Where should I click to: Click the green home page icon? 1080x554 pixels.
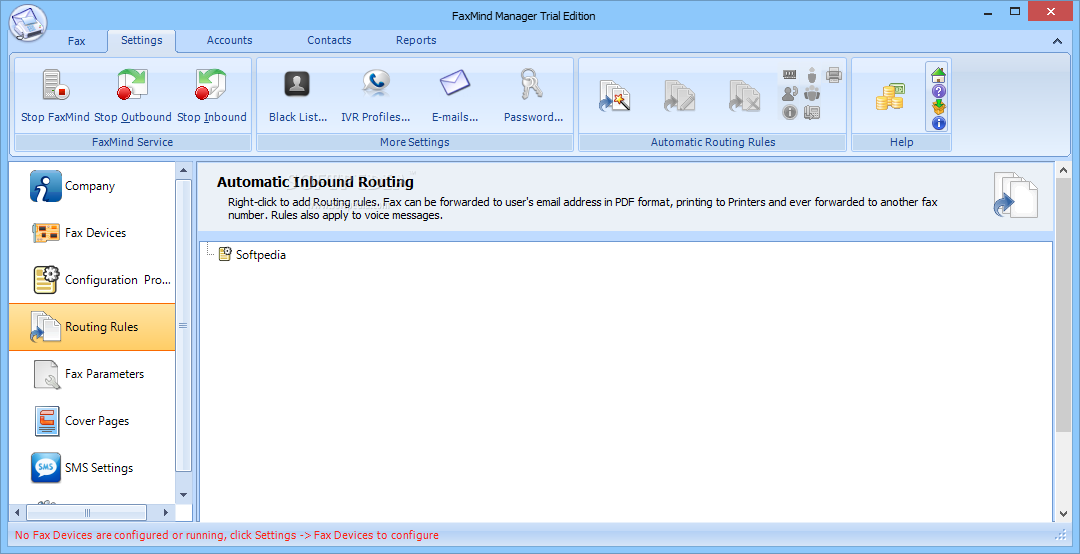(938, 74)
